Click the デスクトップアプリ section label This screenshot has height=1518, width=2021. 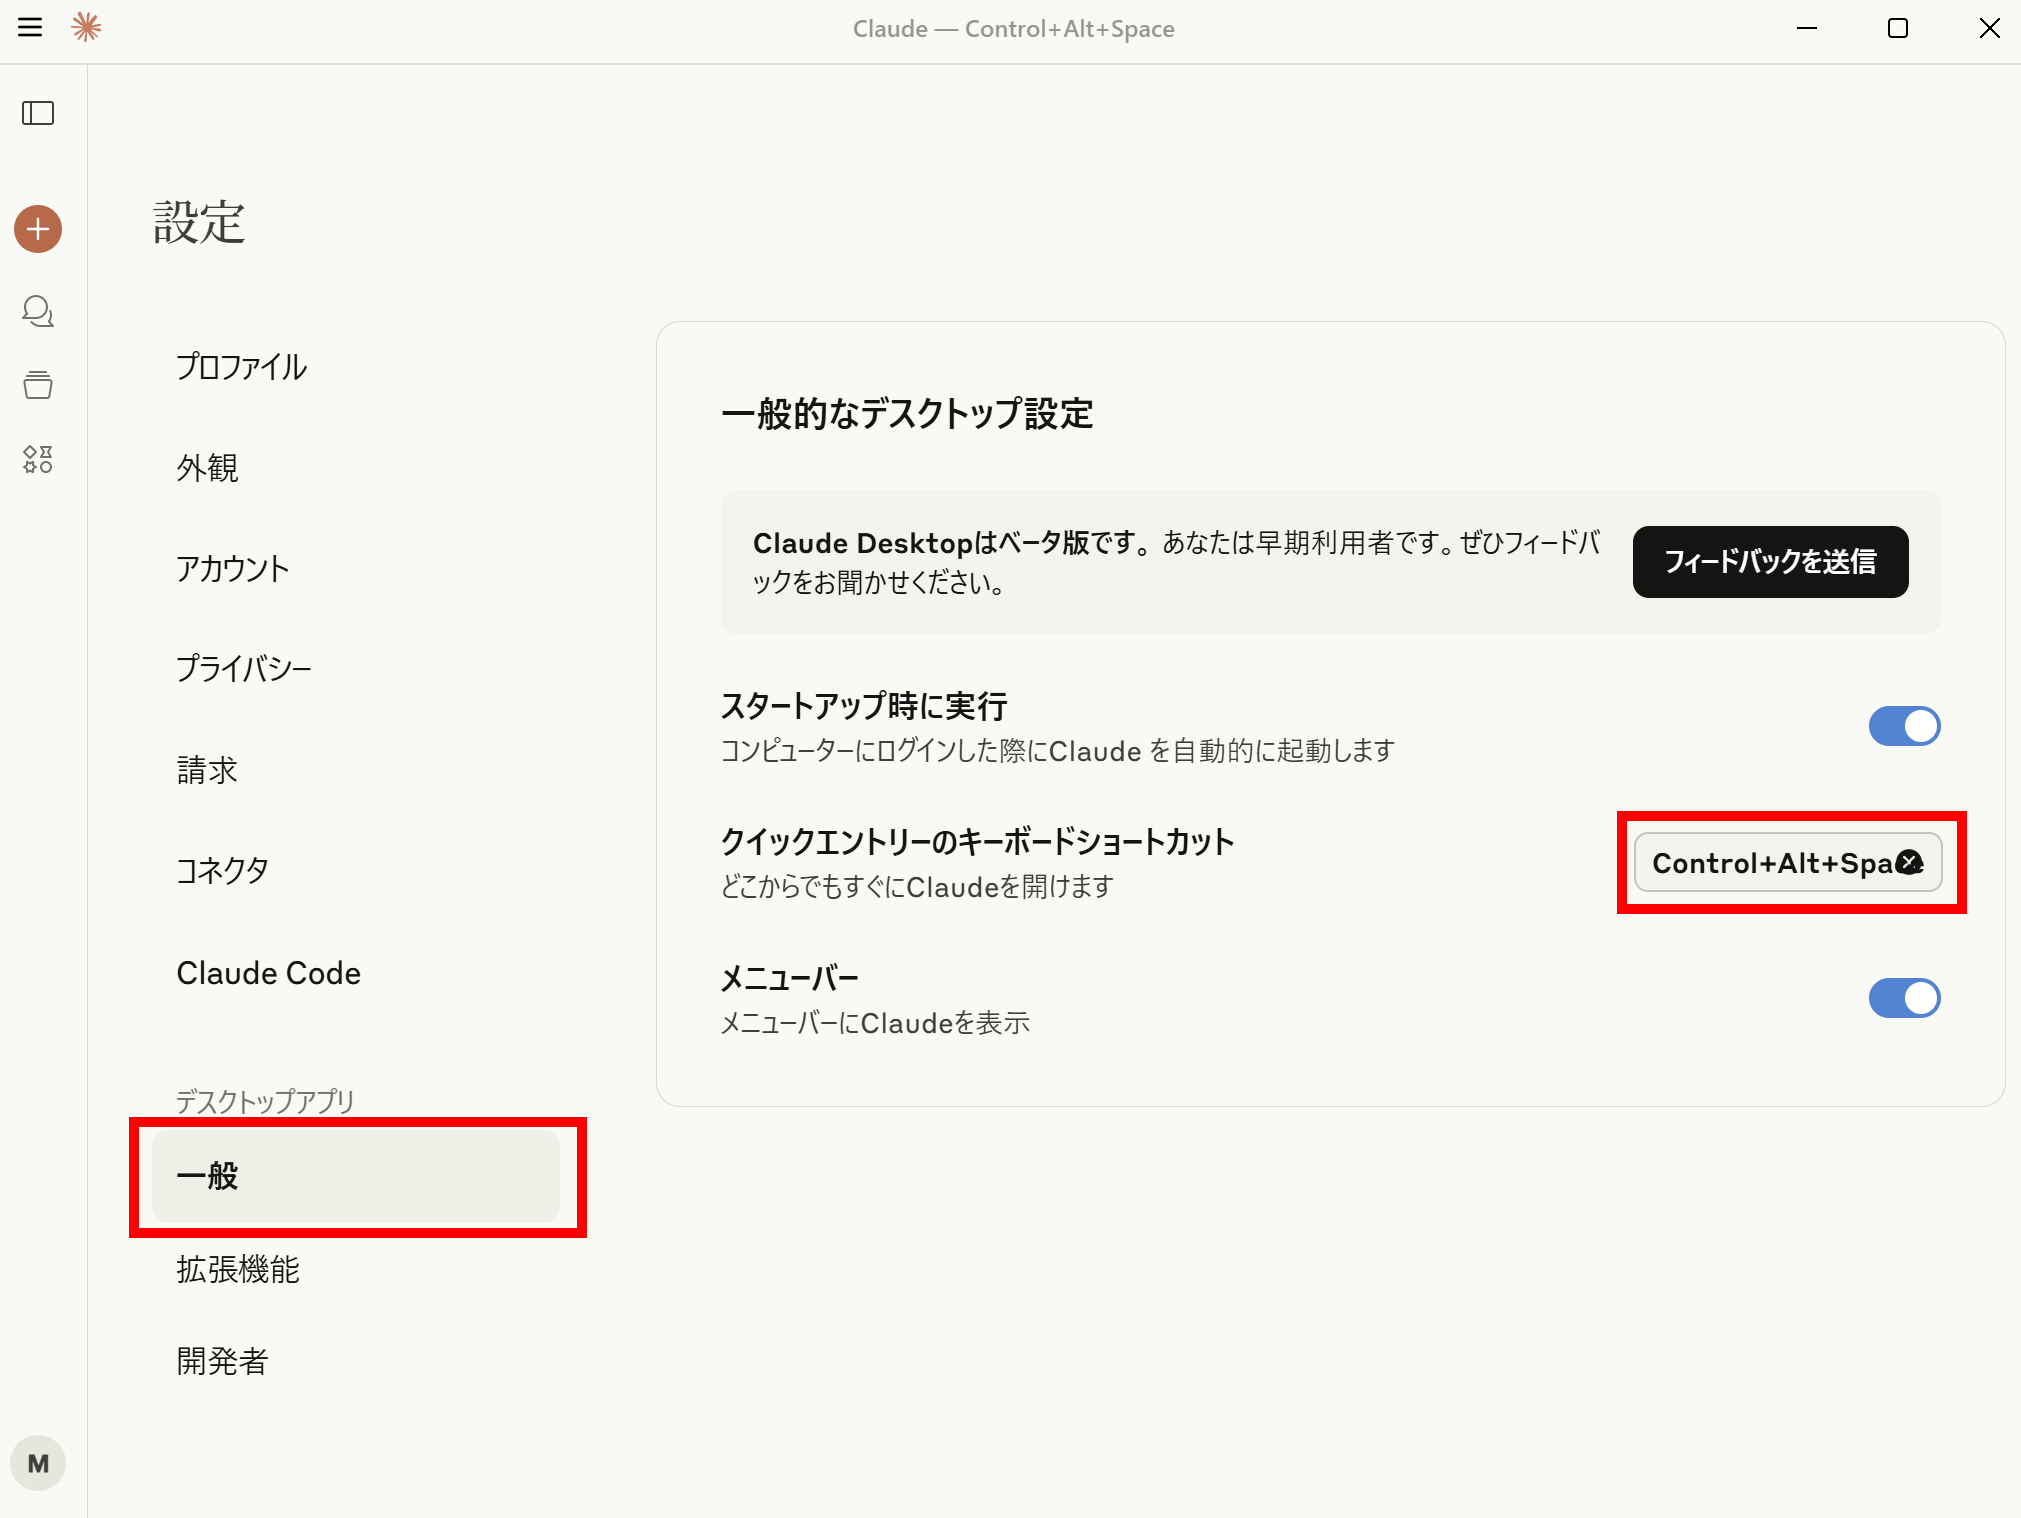coord(265,1101)
